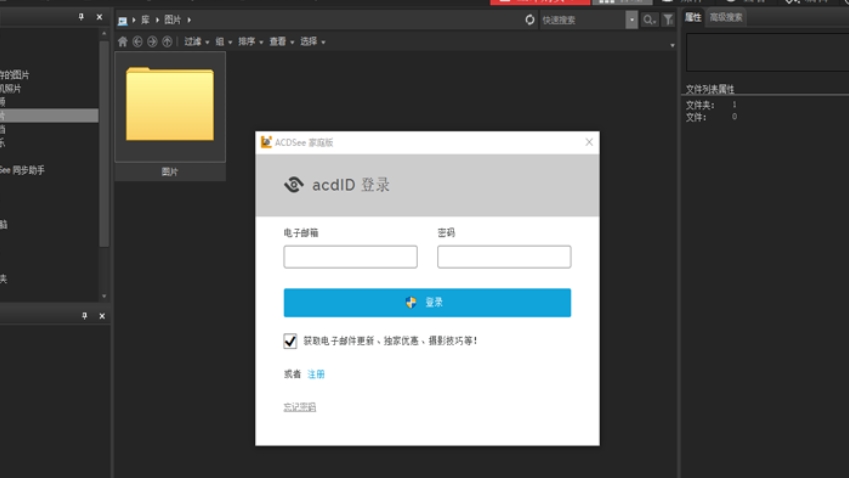This screenshot has width=849, height=478.
Task: Select the tree item ending in 的图片
Action: tap(15, 75)
